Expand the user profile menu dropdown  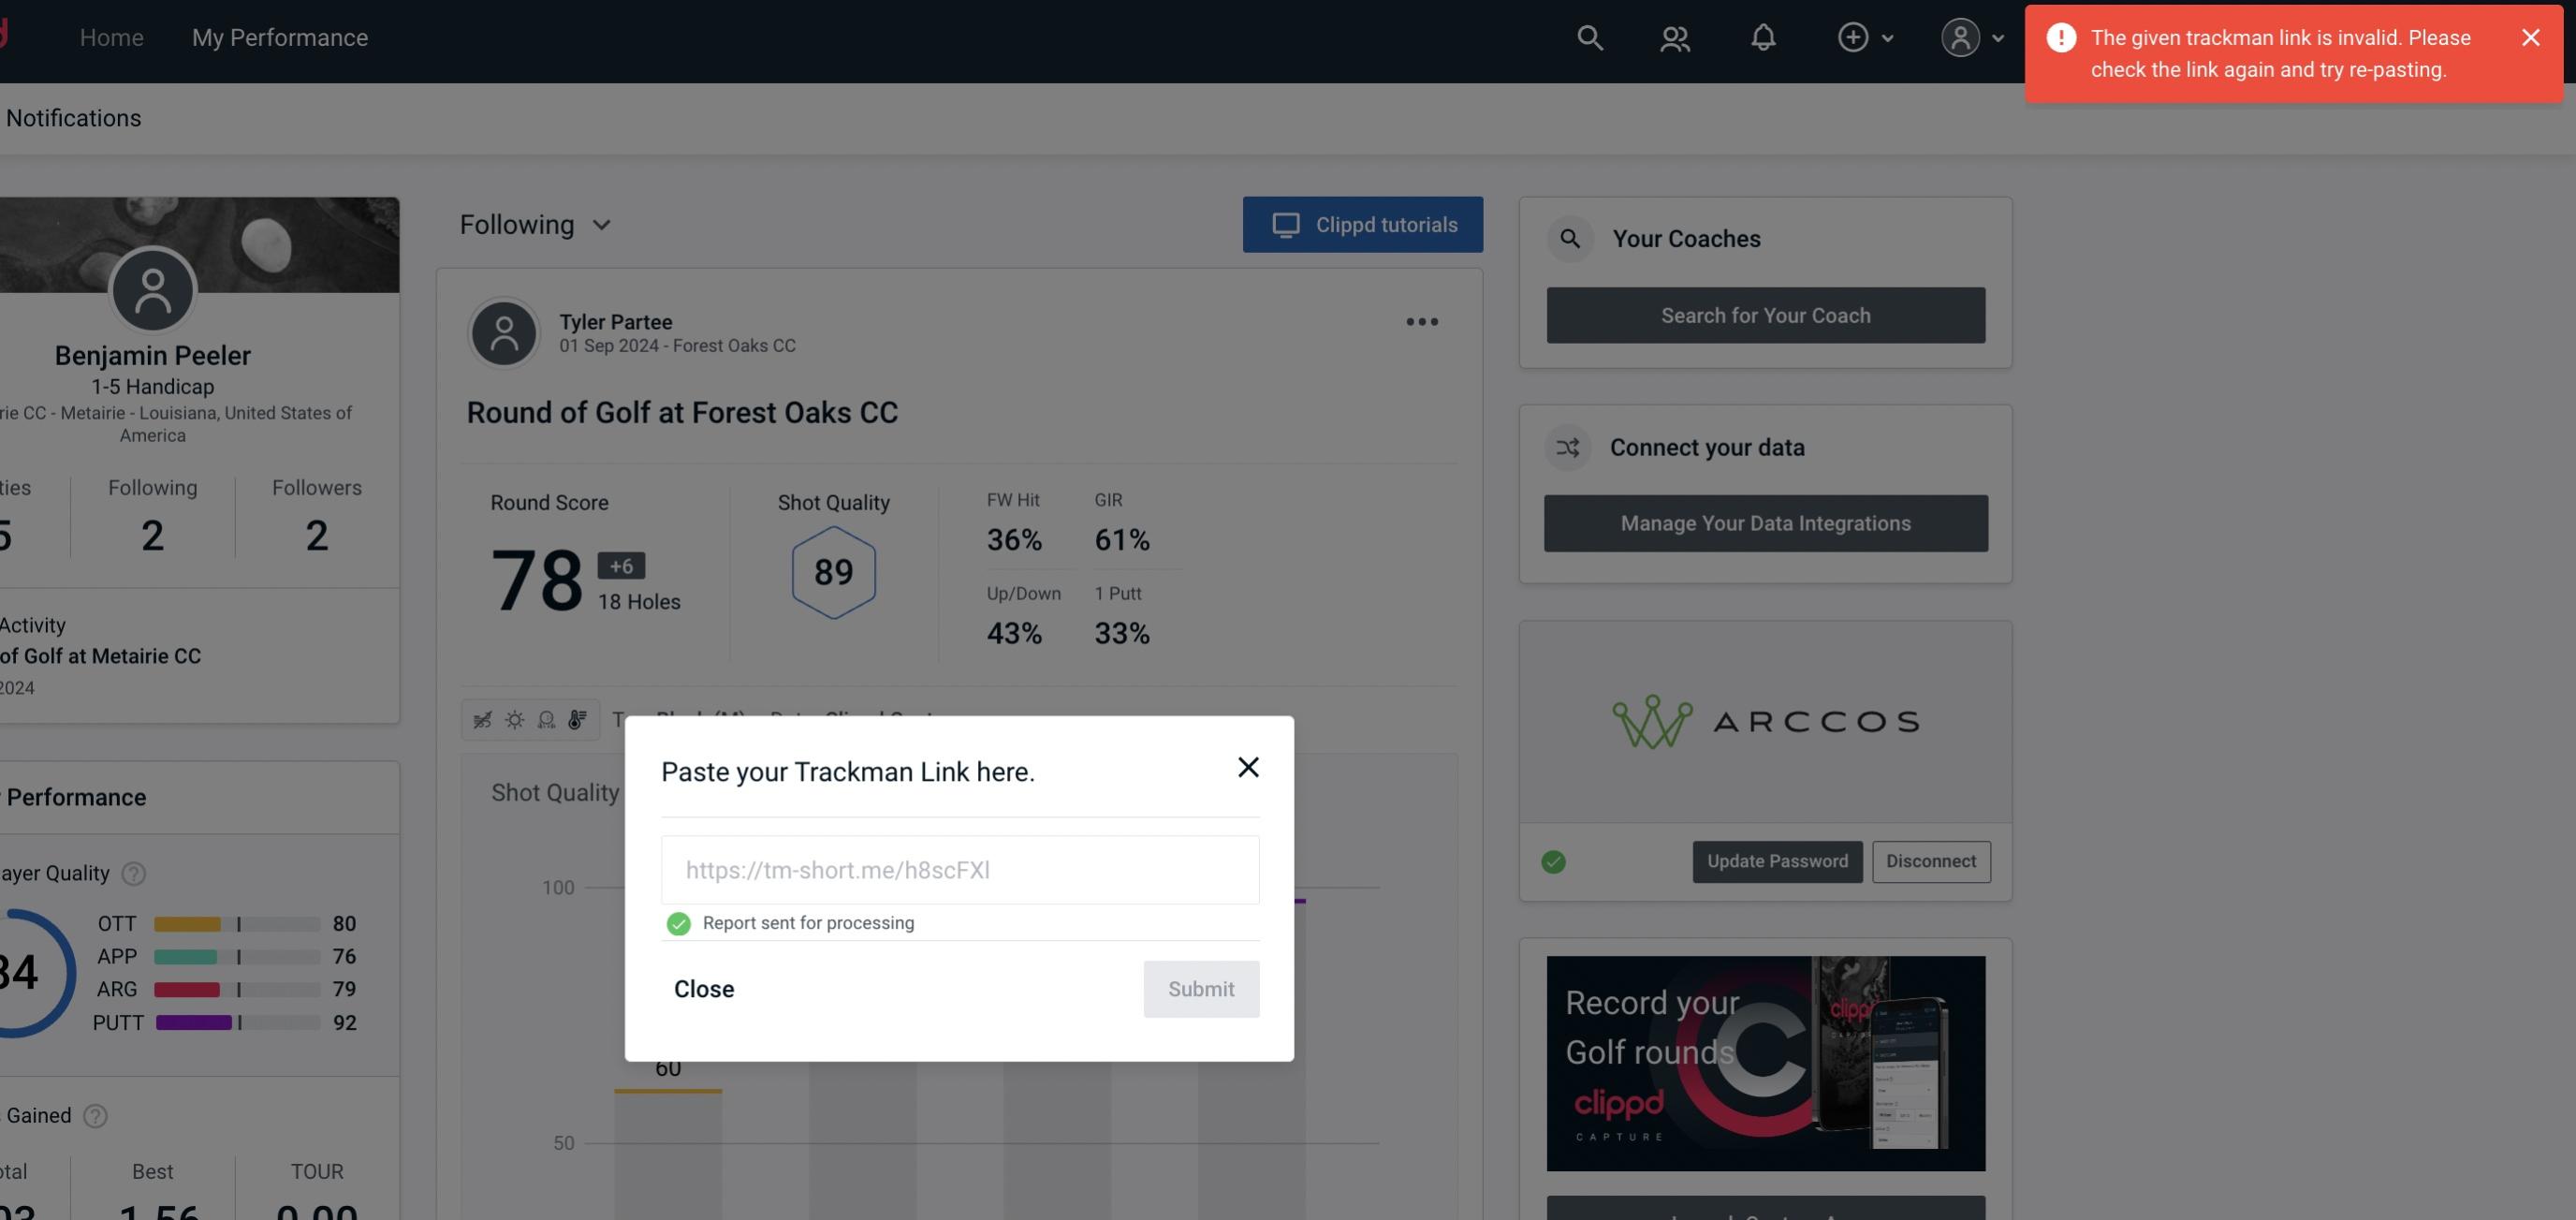(x=1971, y=37)
